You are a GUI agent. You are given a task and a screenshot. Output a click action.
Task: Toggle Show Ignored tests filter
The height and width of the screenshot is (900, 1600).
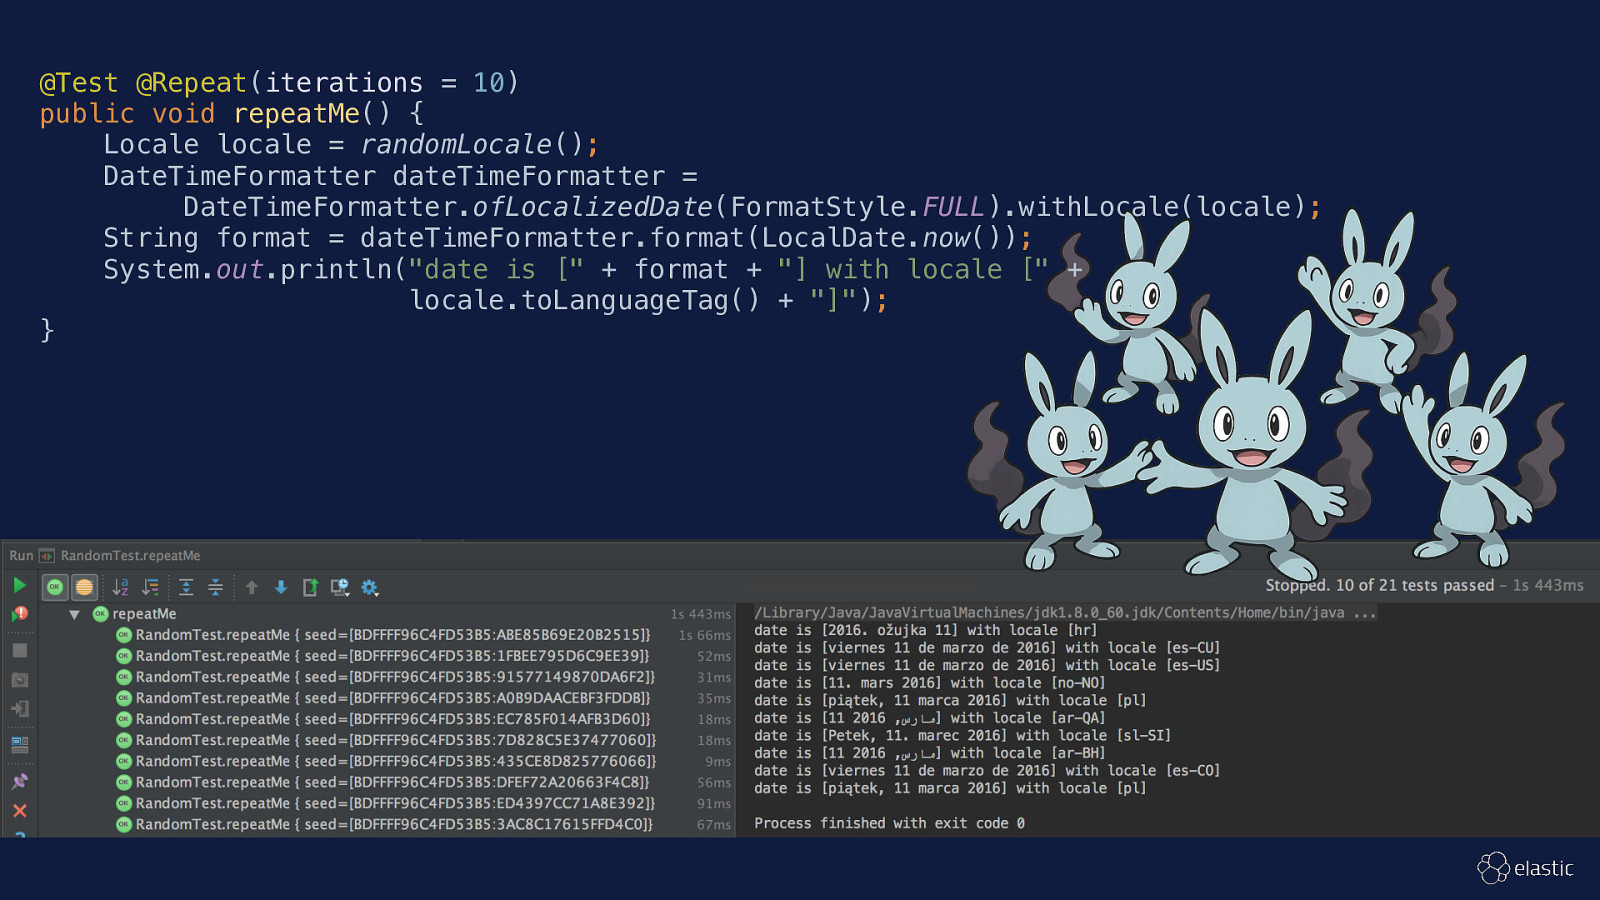[84, 588]
